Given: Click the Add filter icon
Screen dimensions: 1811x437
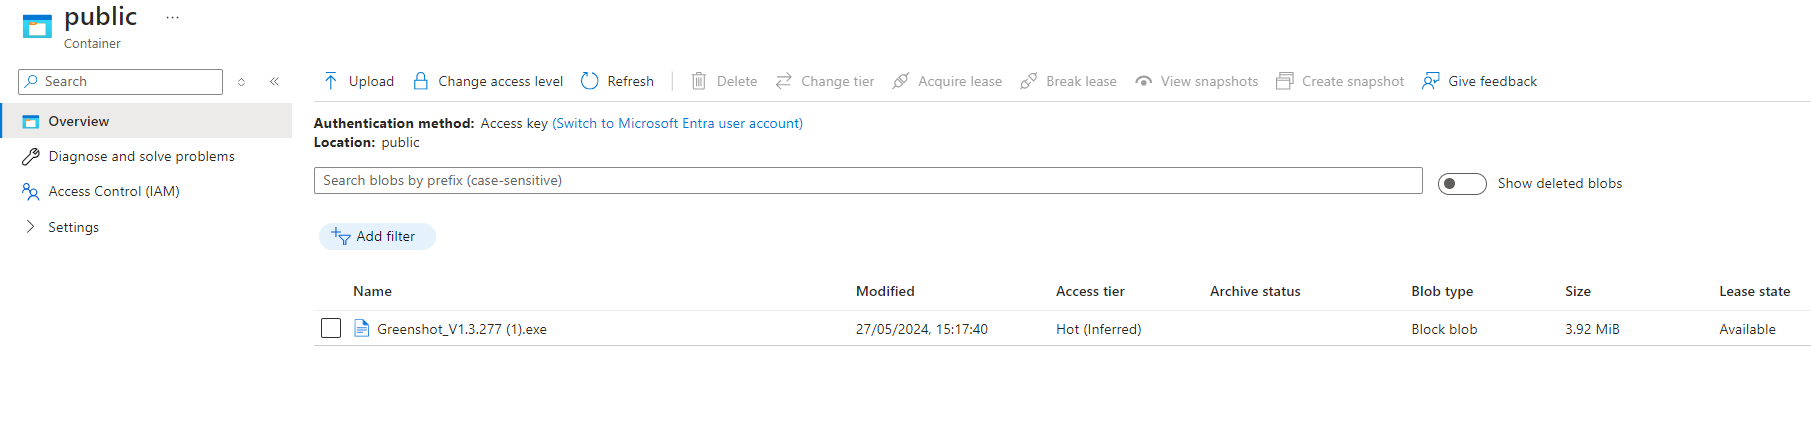Looking at the screenshot, I should [341, 237].
